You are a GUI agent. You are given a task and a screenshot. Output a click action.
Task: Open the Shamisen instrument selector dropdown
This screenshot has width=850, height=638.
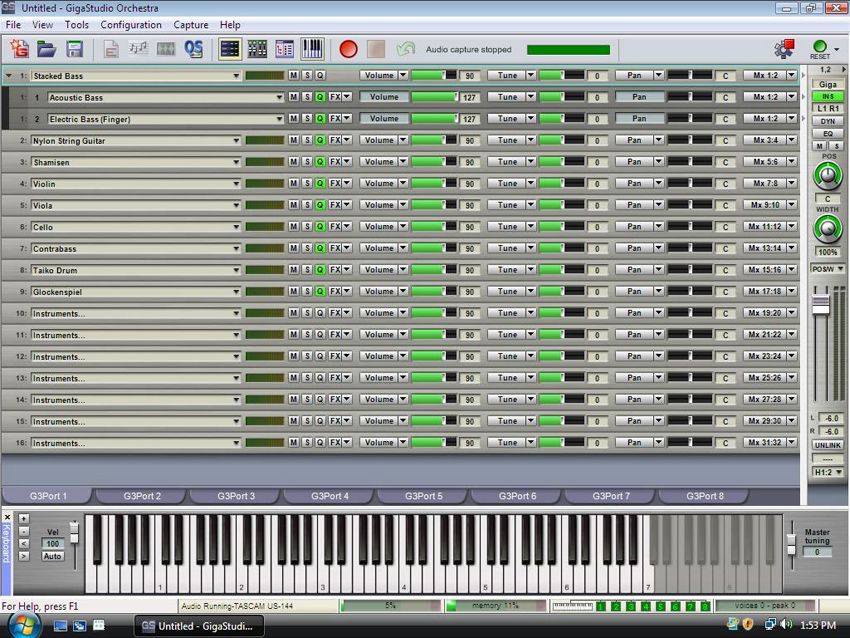pos(237,162)
